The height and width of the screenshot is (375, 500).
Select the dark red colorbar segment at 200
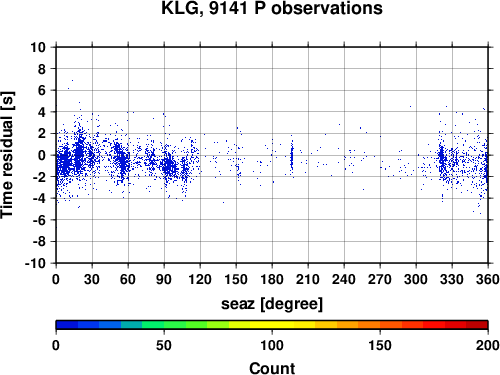coord(477,325)
